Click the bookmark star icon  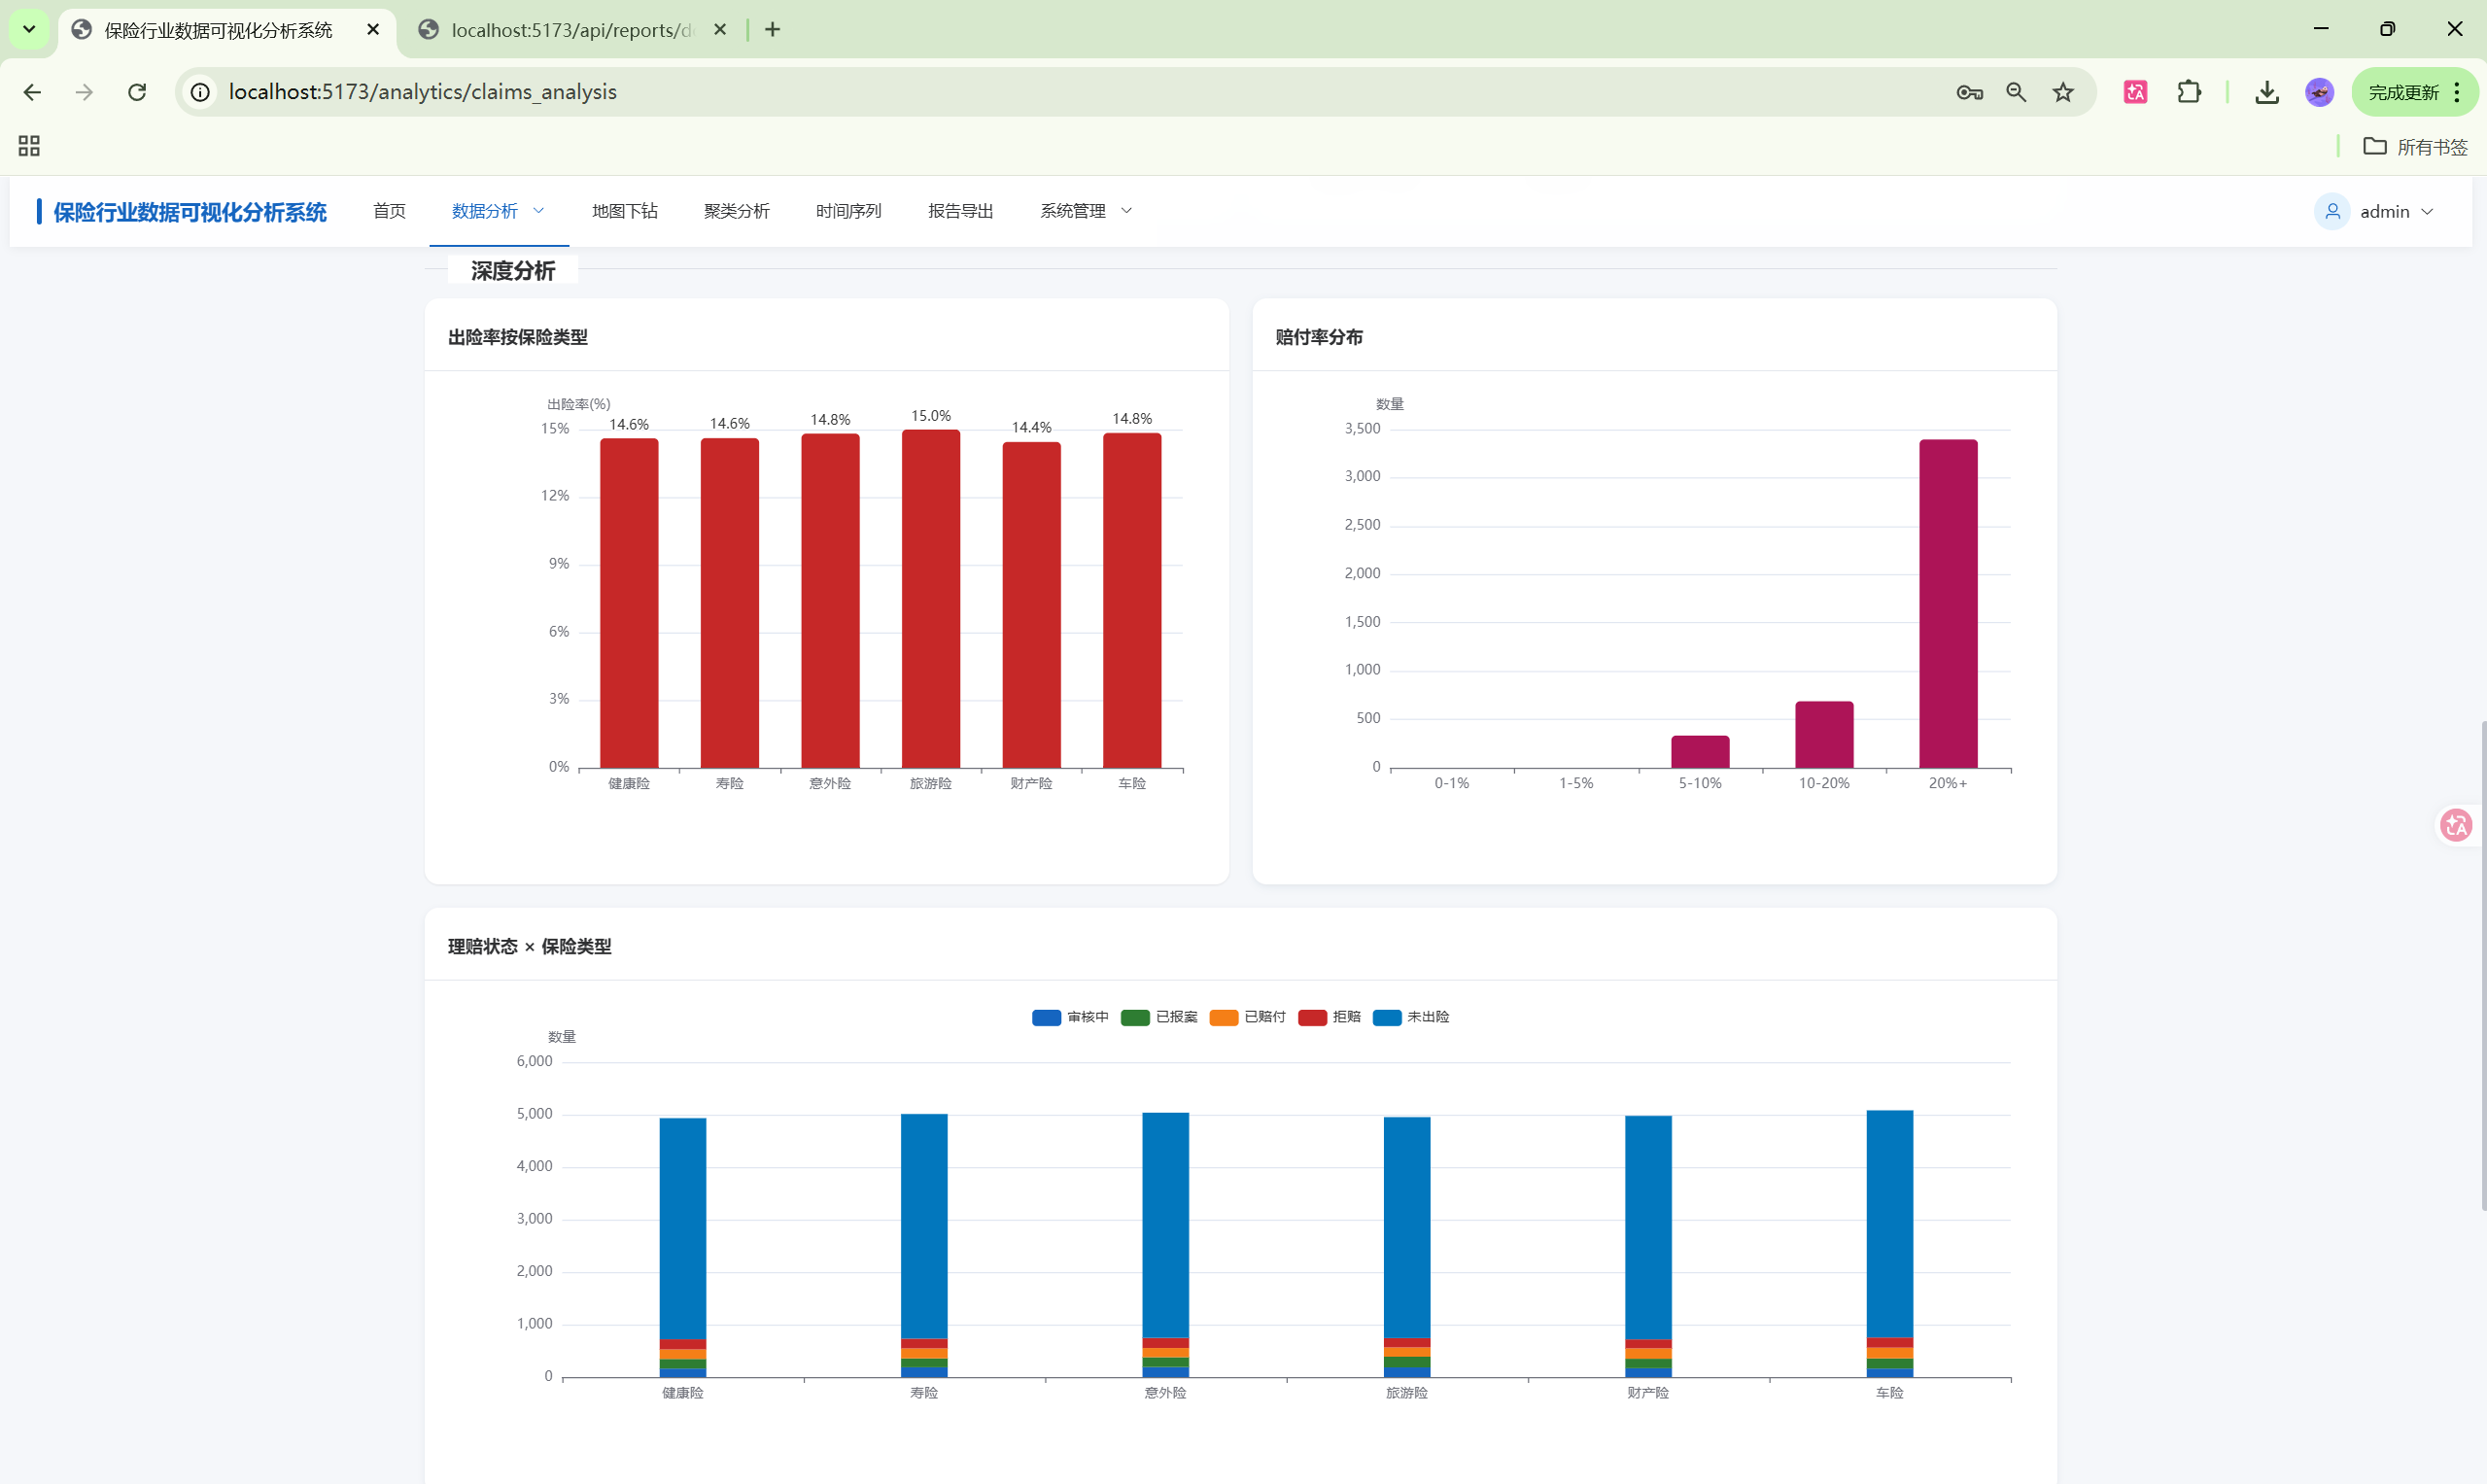point(2062,92)
